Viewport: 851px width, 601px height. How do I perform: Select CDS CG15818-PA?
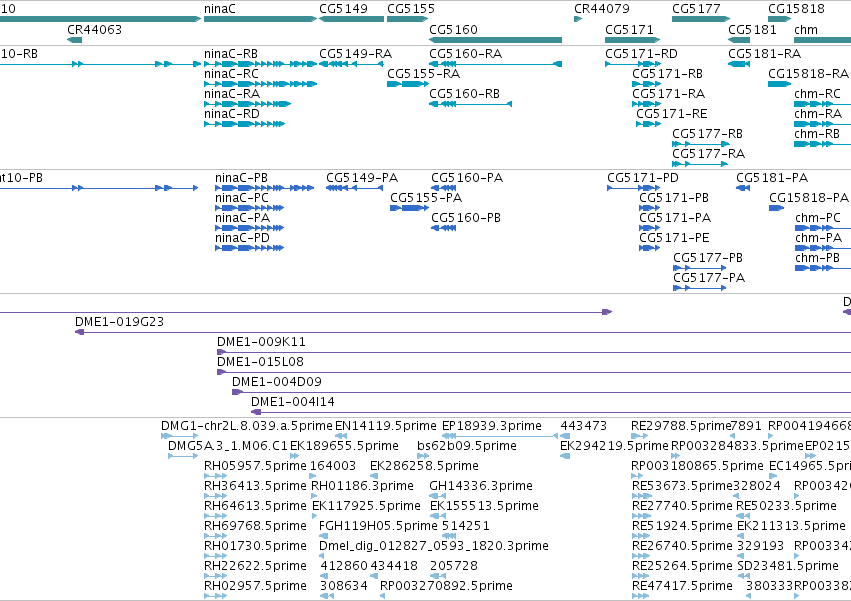777,208
